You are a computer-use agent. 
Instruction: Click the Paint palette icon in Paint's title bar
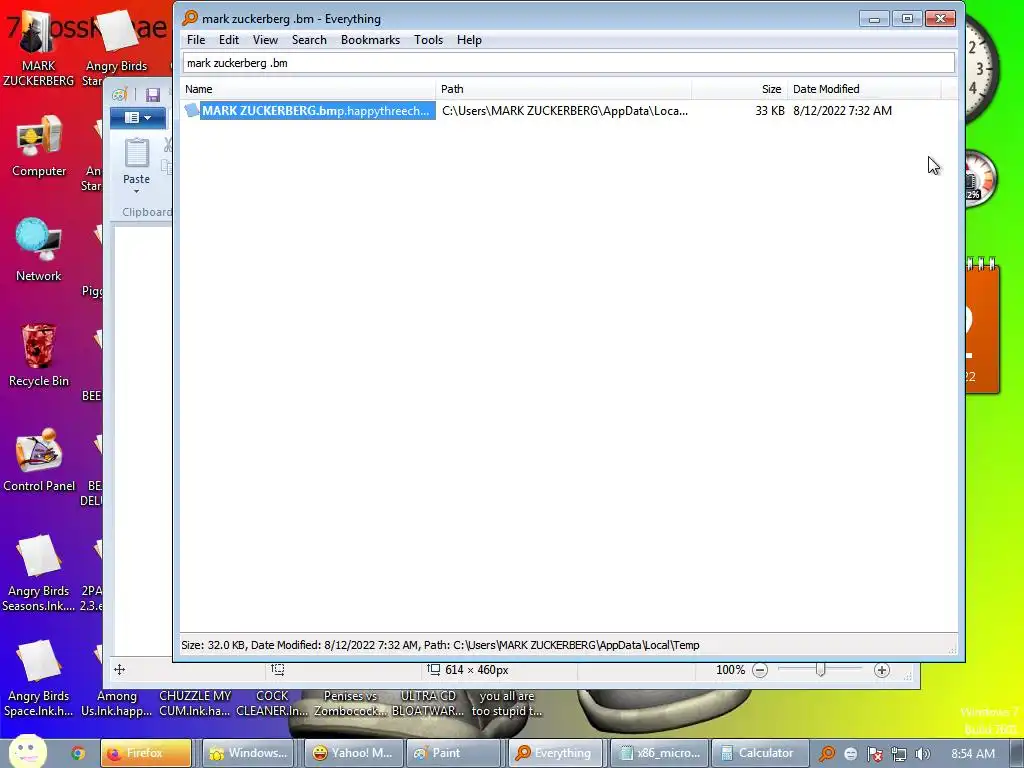(119, 95)
